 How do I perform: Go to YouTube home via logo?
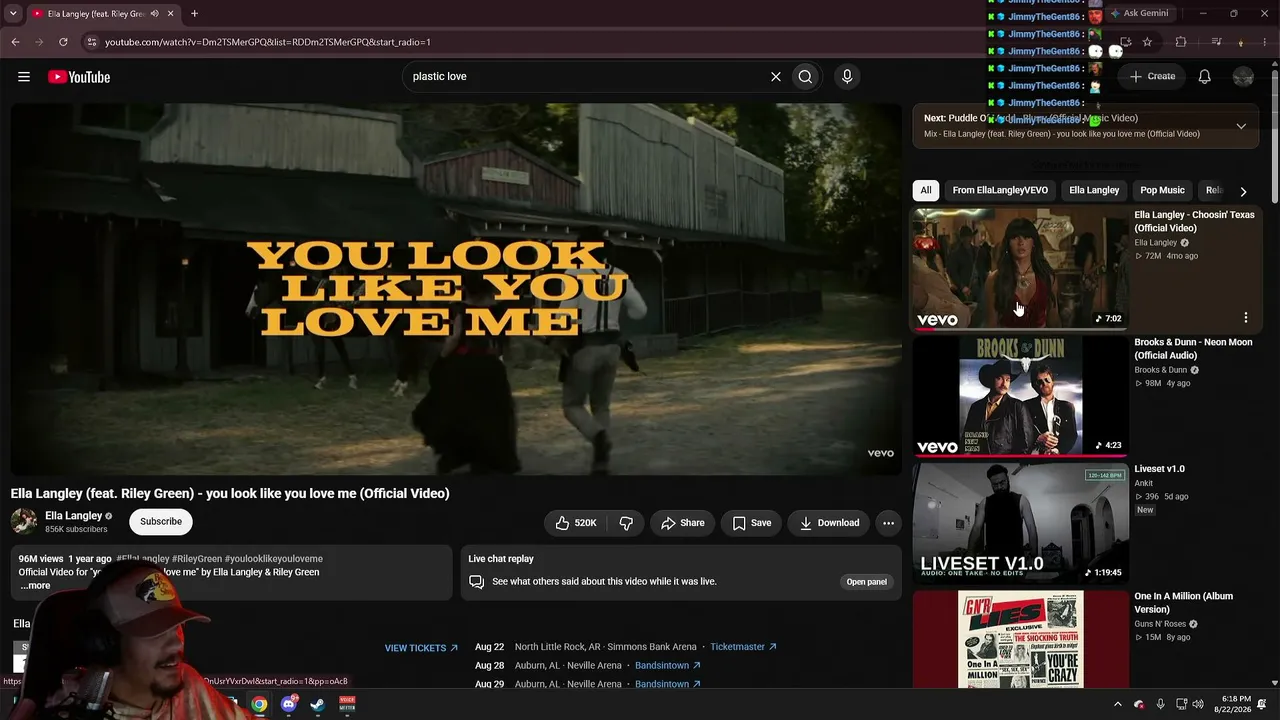pos(79,77)
